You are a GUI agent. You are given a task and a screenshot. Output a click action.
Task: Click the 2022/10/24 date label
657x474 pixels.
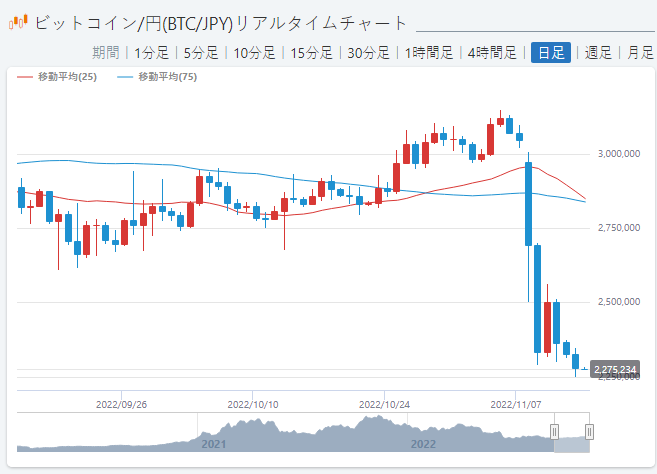(384, 405)
